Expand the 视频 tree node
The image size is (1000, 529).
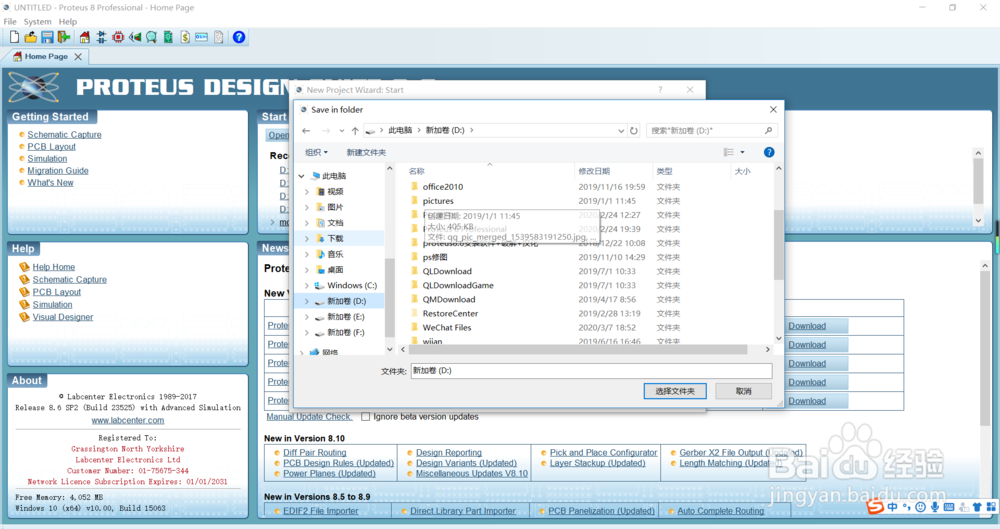[x=307, y=191]
